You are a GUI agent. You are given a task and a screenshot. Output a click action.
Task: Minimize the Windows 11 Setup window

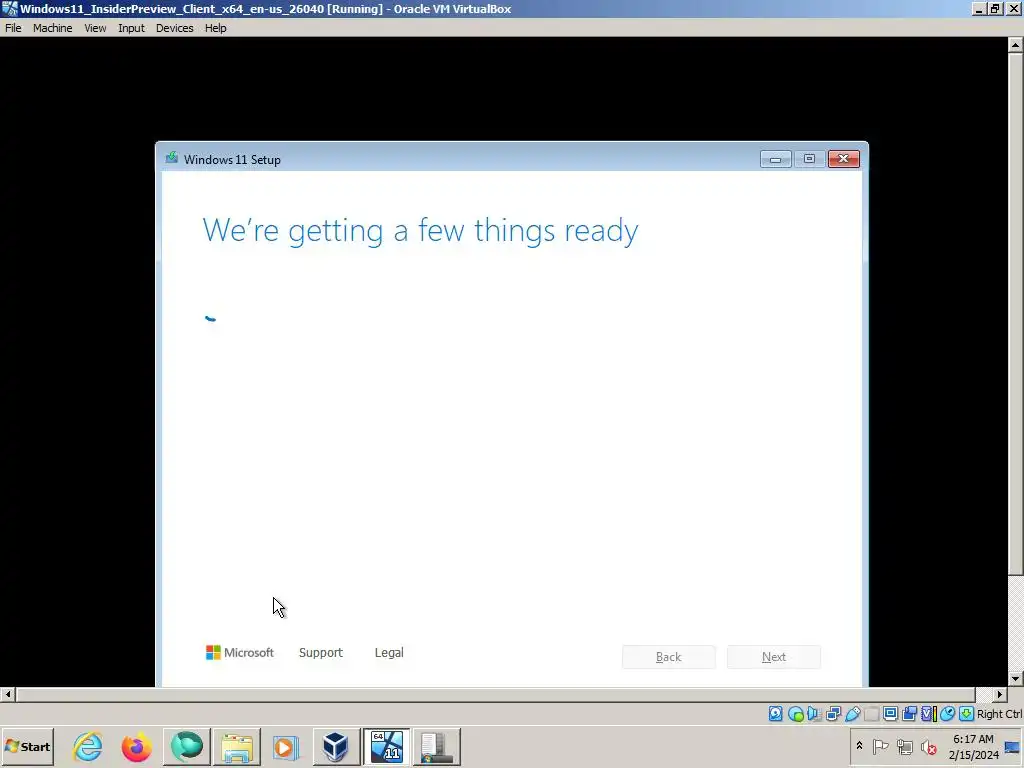(x=775, y=159)
